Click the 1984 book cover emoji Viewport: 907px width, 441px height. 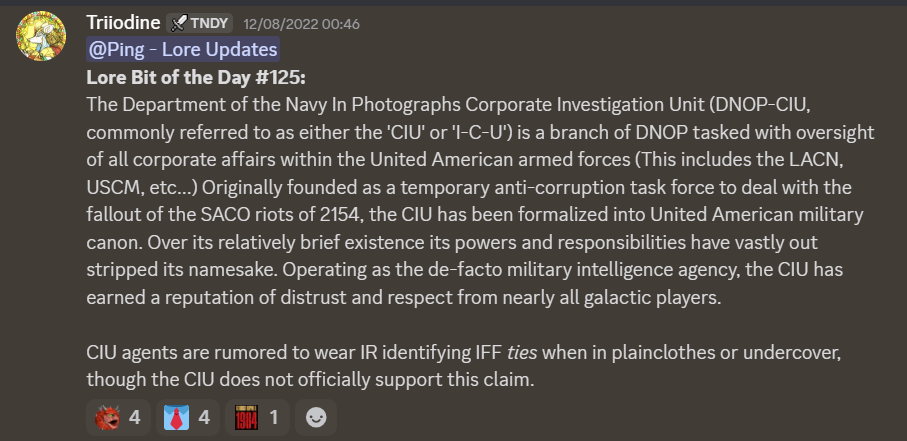pos(246,418)
